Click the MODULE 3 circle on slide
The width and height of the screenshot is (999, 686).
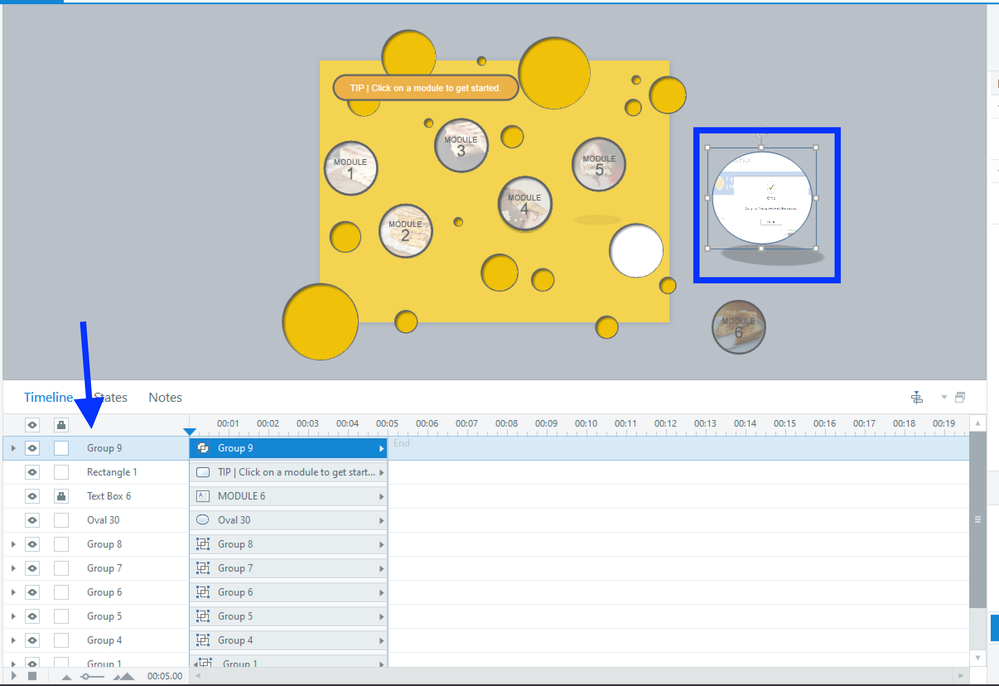461,145
